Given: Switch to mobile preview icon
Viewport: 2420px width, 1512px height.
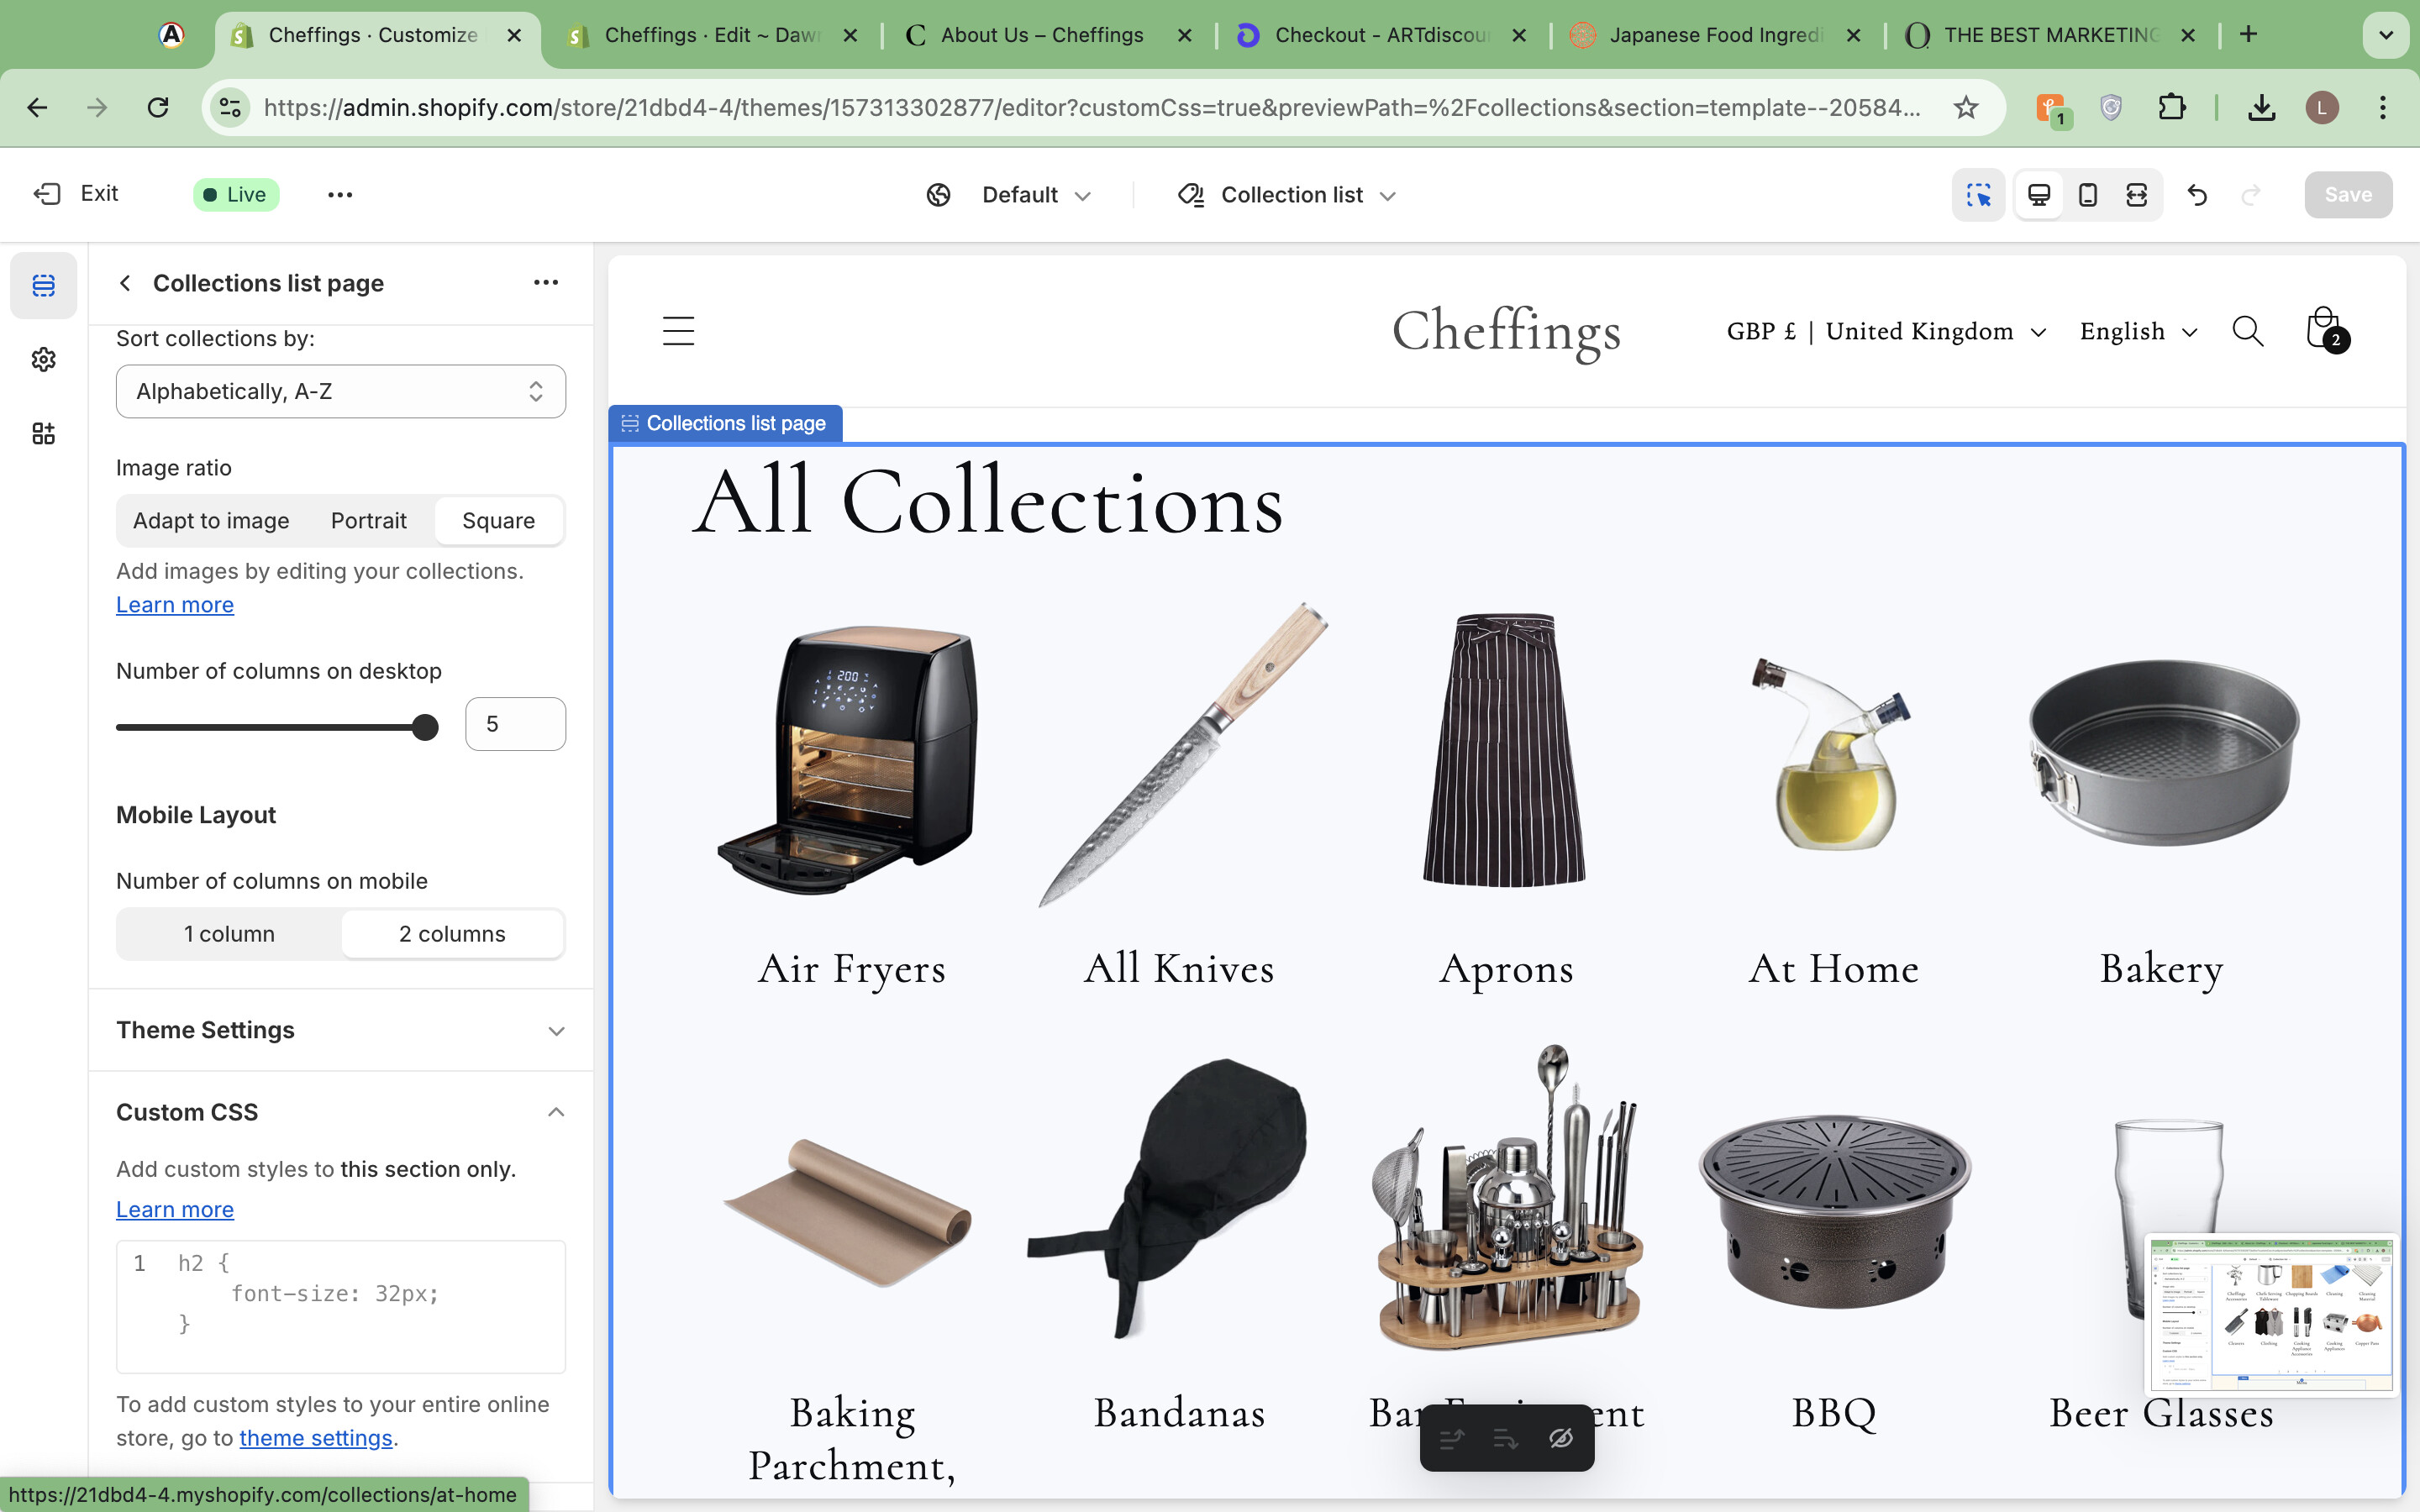Looking at the screenshot, I should point(2088,195).
